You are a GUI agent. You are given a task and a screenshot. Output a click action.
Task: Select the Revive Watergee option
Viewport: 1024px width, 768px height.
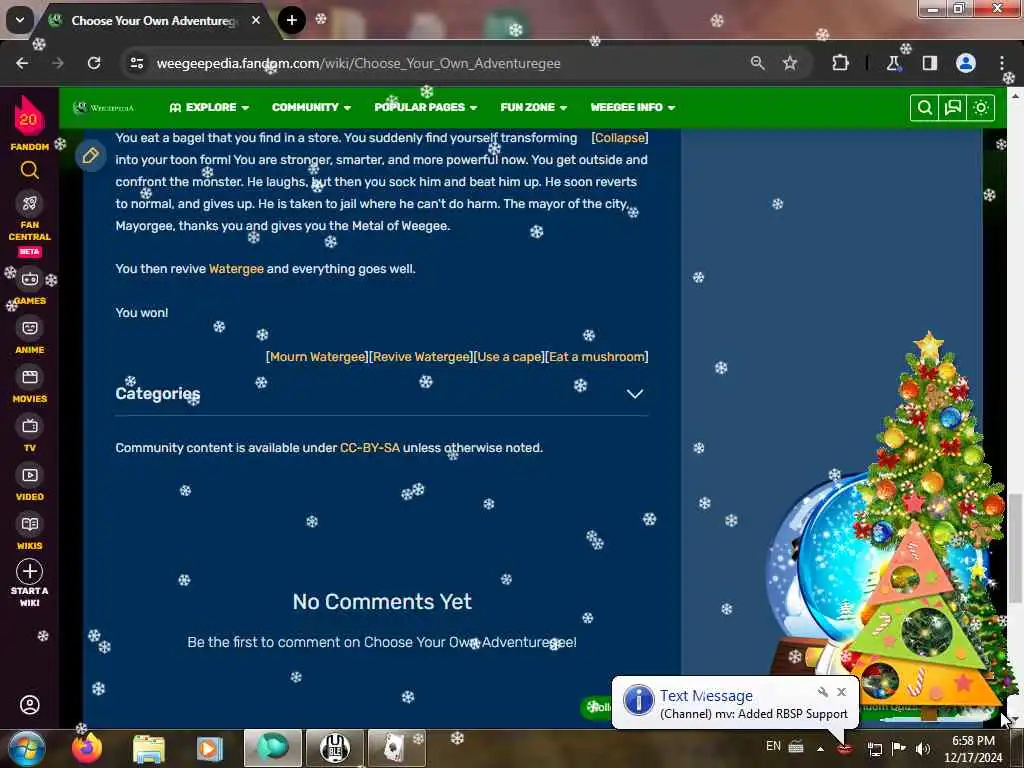(x=421, y=357)
